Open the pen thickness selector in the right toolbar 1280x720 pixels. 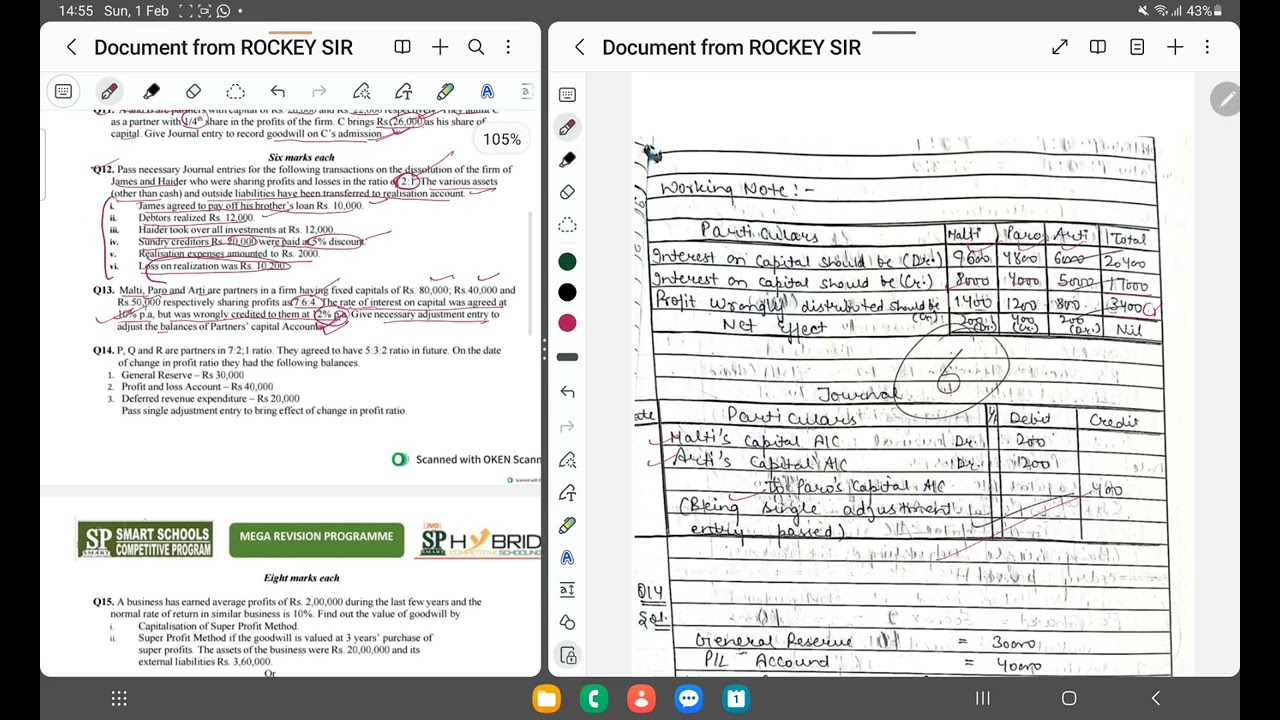[x=567, y=357]
